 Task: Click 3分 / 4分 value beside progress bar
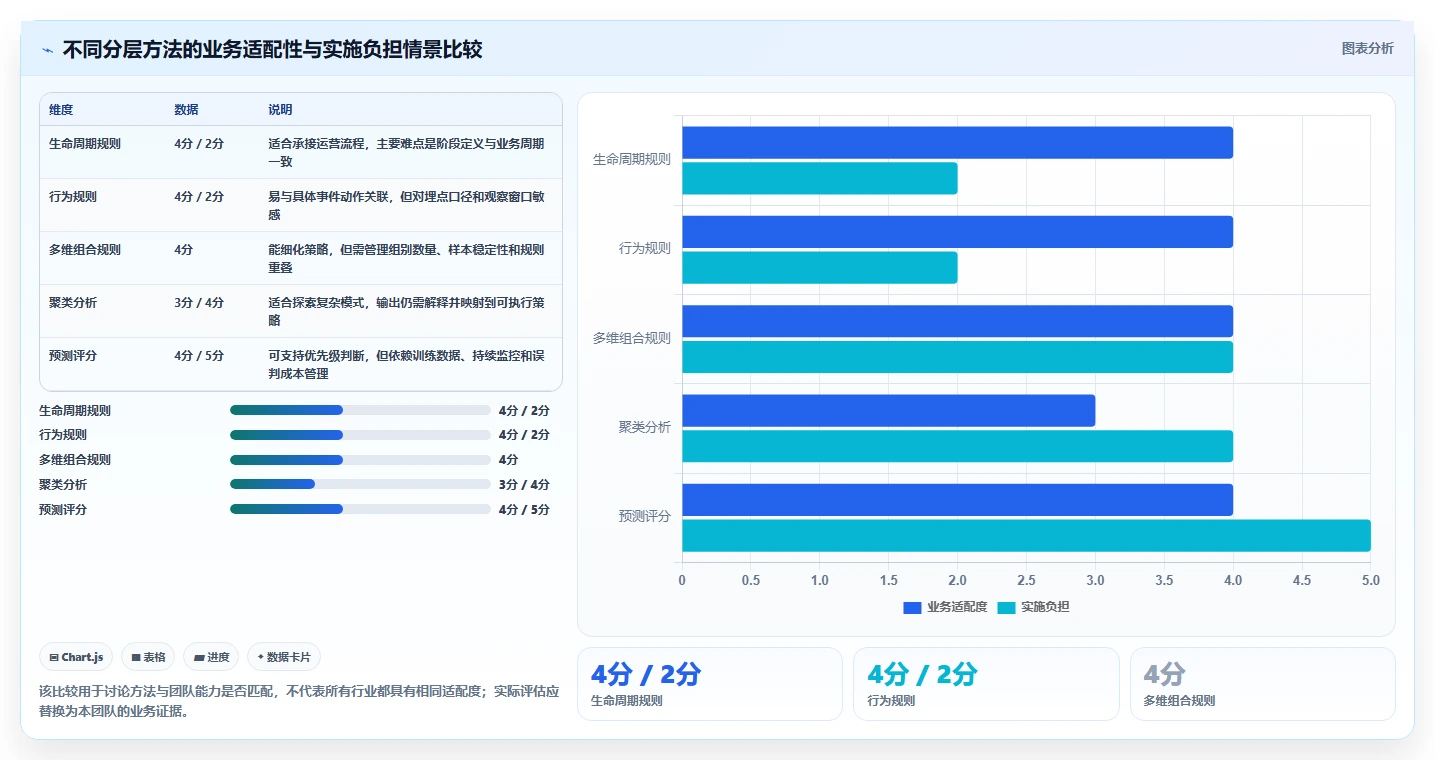pyautogui.click(x=524, y=485)
